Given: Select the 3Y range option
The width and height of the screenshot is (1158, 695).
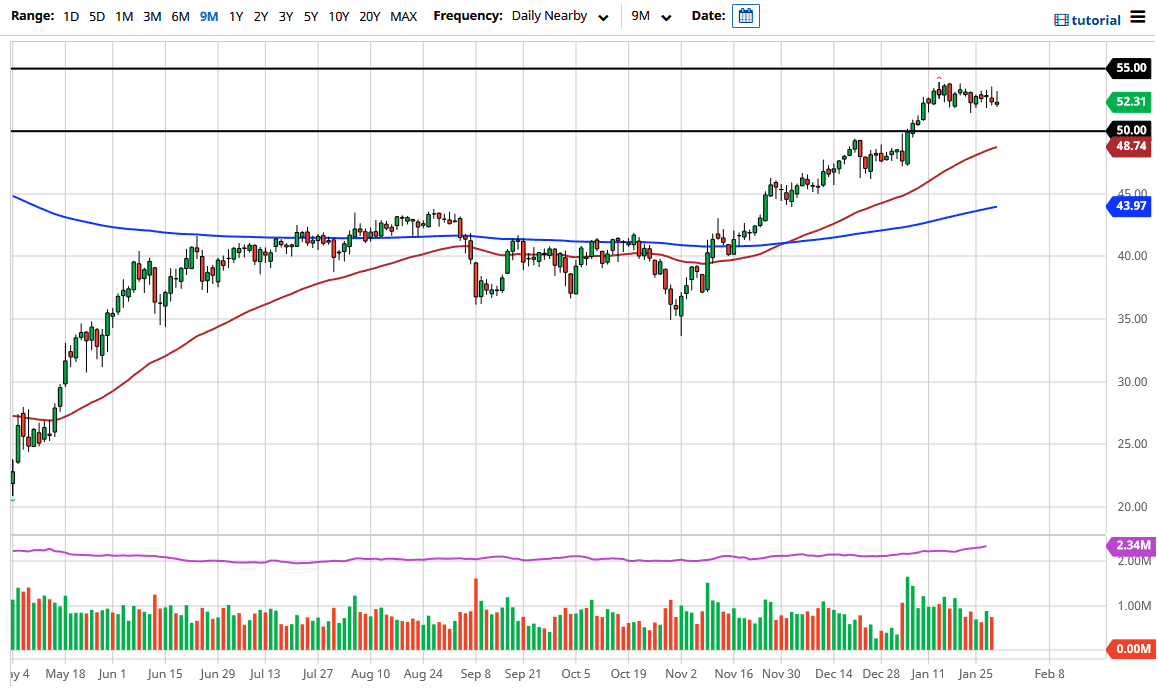Looking at the screenshot, I should point(285,16).
